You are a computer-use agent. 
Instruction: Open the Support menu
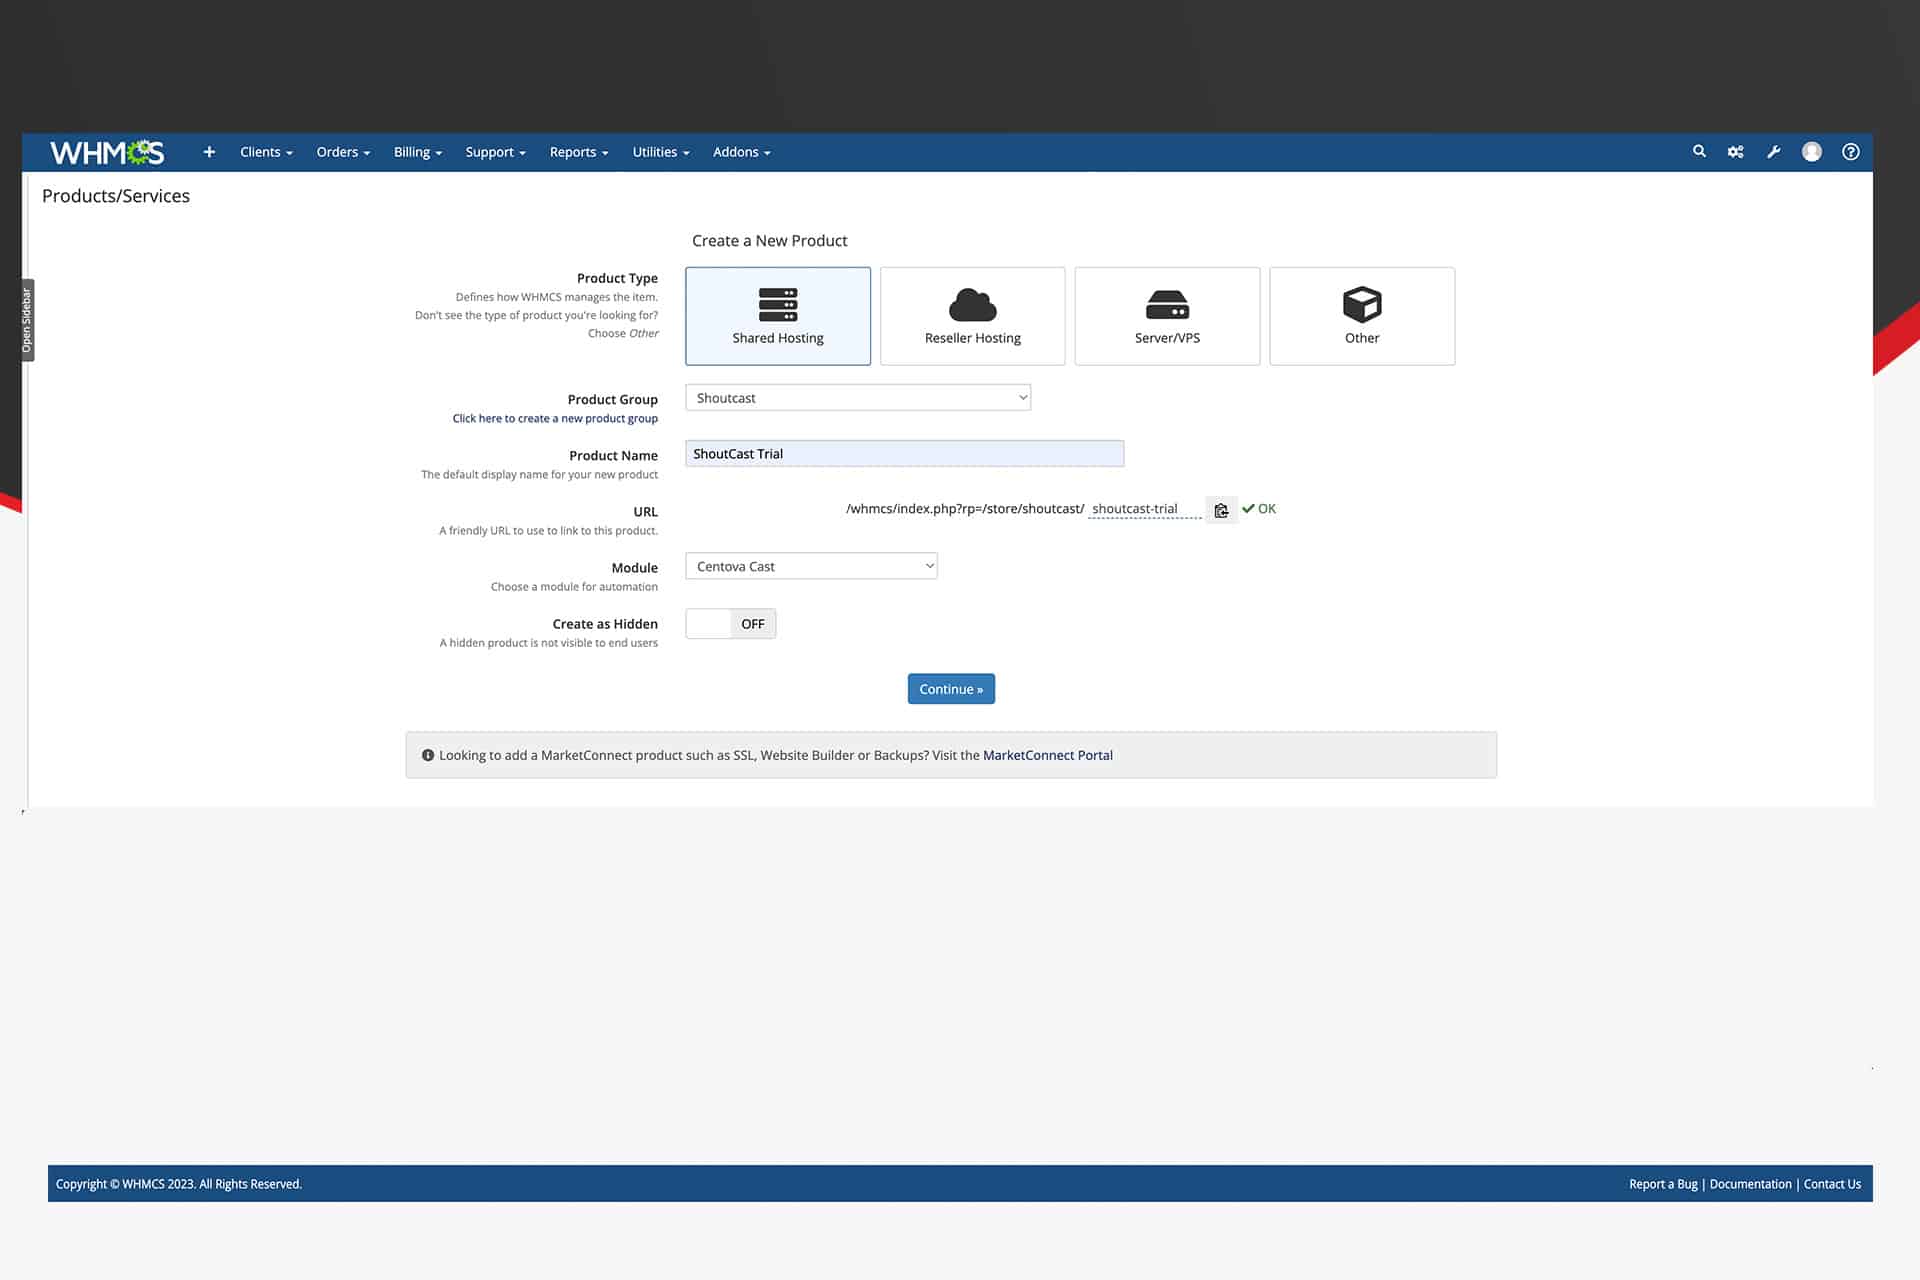(x=495, y=152)
